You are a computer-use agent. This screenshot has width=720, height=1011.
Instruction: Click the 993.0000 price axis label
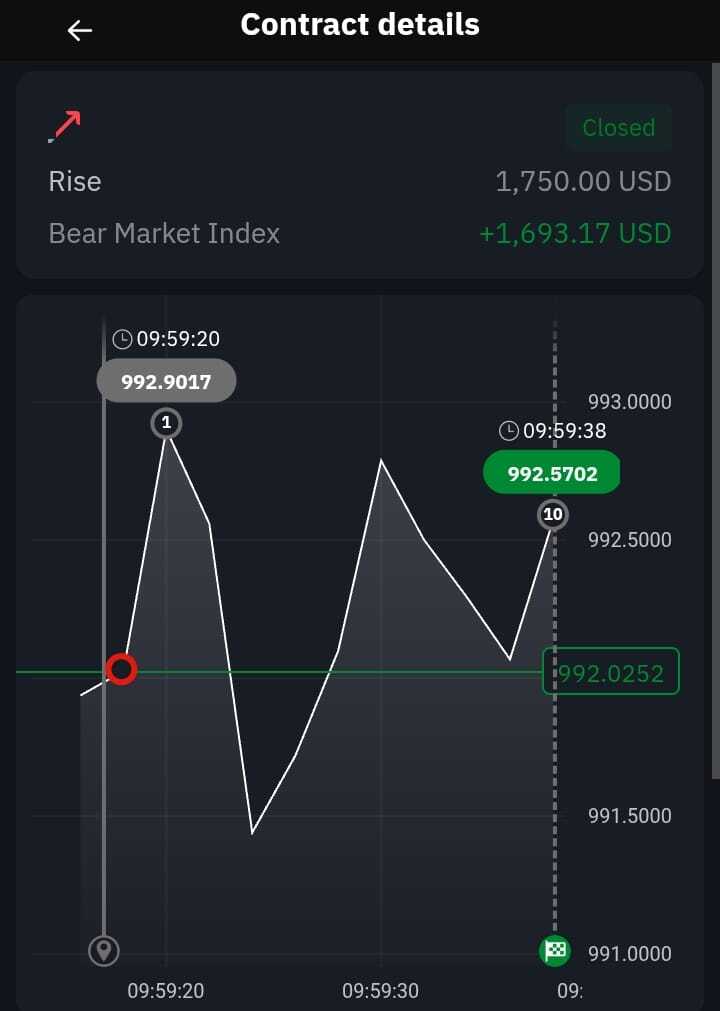tap(629, 402)
